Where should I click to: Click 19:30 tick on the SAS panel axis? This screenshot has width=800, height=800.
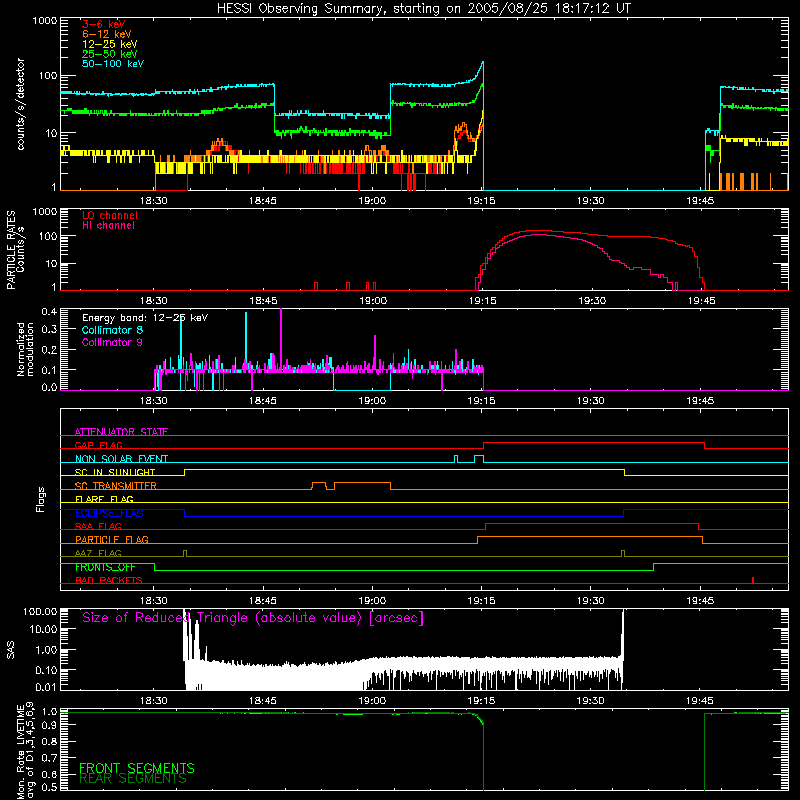coord(591,701)
